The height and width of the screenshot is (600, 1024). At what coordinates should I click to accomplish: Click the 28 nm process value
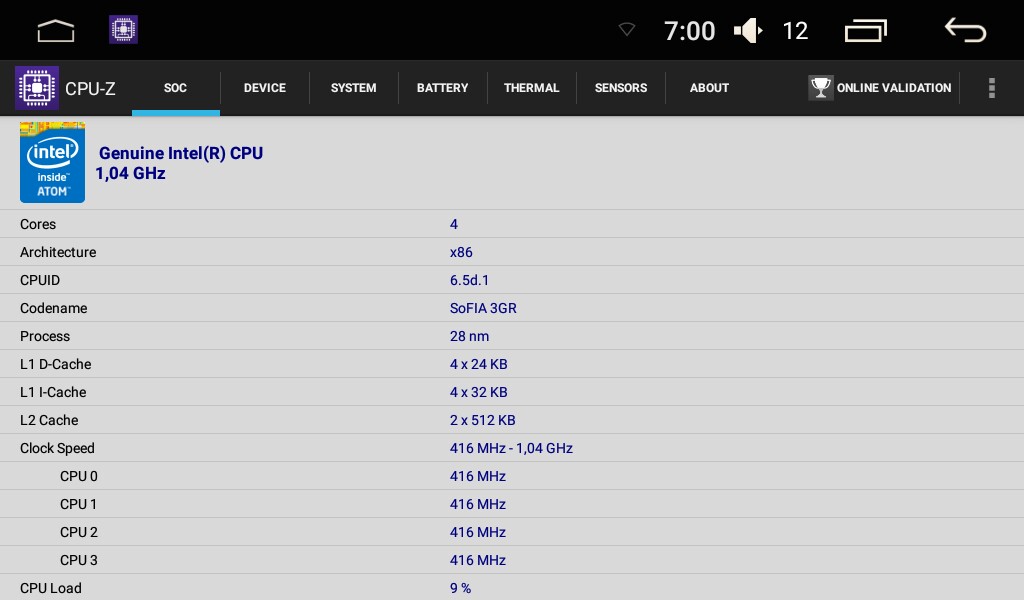(x=470, y=337)
